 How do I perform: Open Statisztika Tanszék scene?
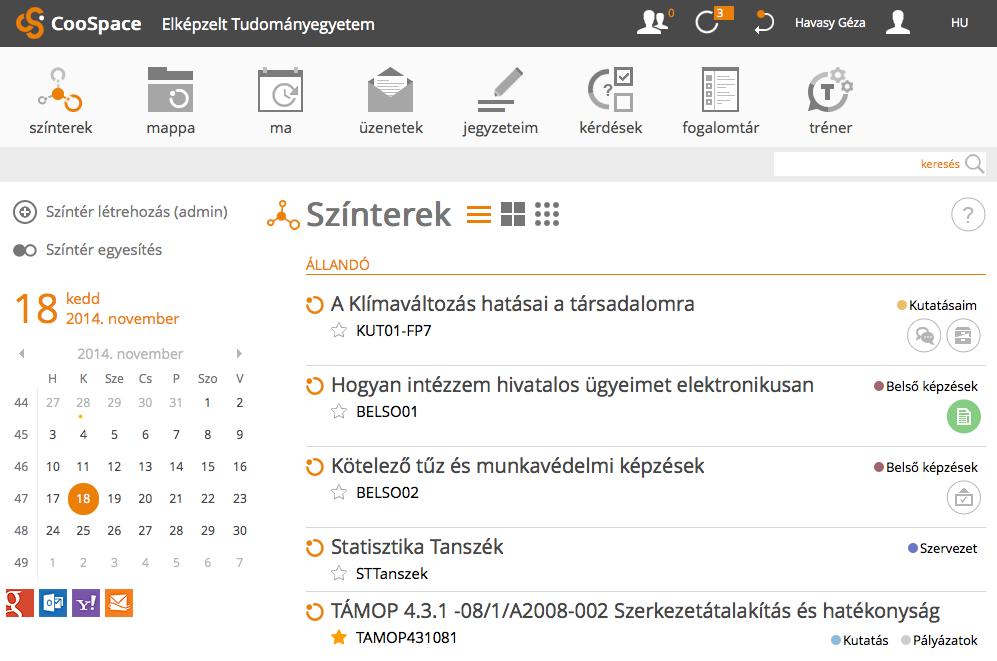(x=417, y=547)
